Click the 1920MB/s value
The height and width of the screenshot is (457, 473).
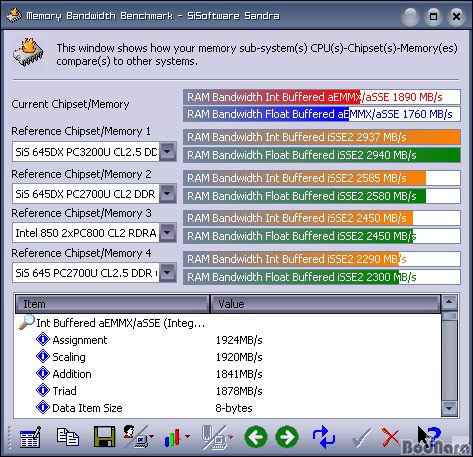239,357
